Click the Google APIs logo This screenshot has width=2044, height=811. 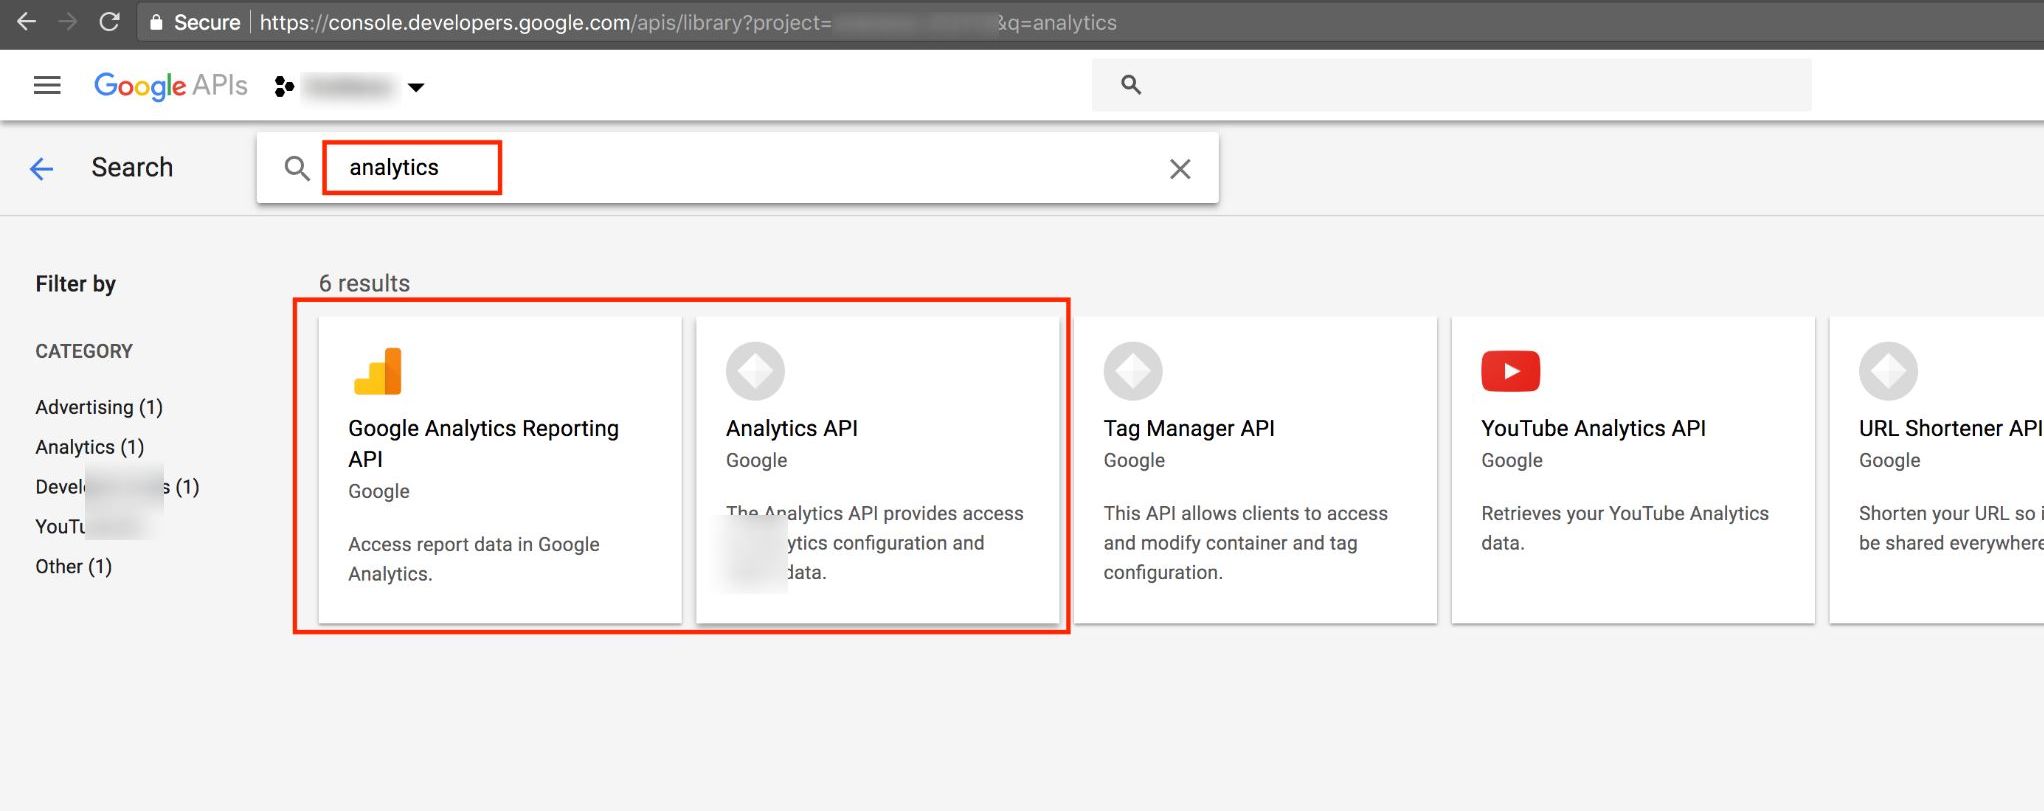click(x=170, y=86)
